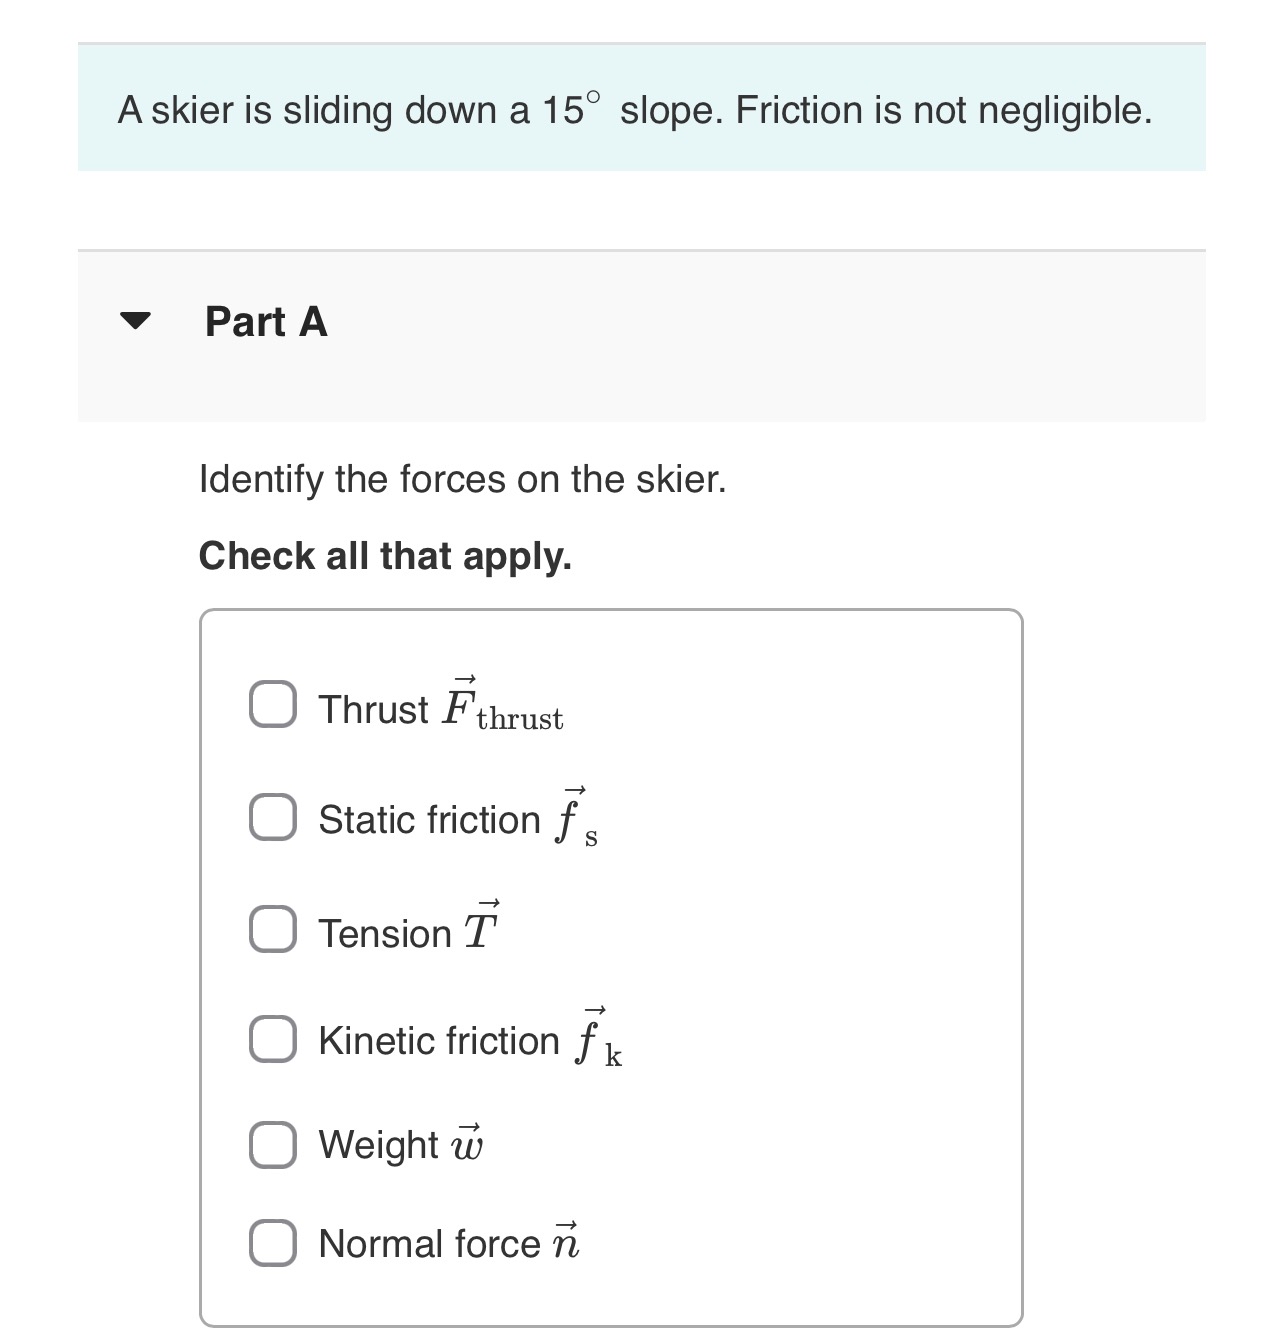Click the Part A disclosure triangle
The image size is (1284, 1337).
click(137, 321)
